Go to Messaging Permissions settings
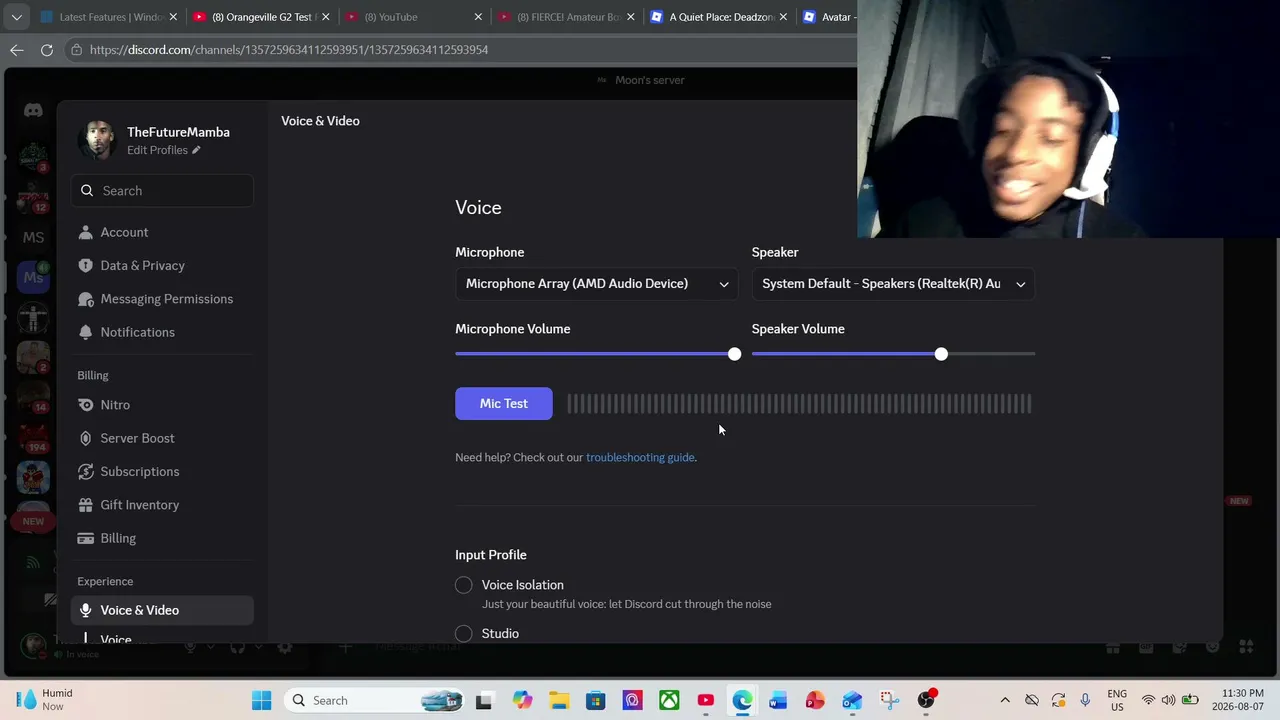This screenshot has width=1280, height=720. click(x=162, y=299)
